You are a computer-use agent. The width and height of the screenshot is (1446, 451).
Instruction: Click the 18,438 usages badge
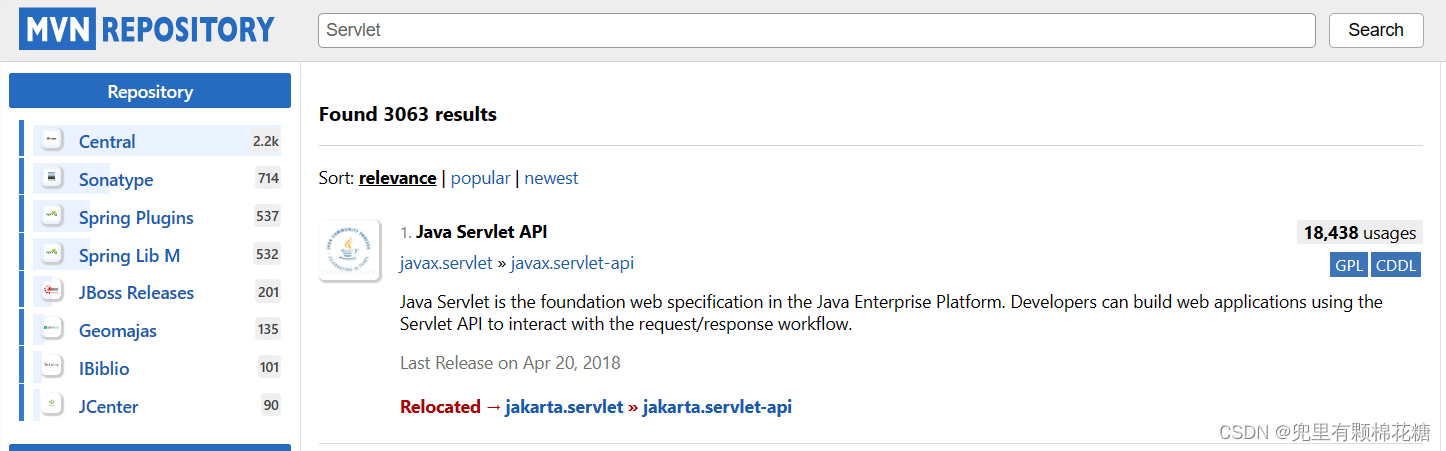point(1360,233)
